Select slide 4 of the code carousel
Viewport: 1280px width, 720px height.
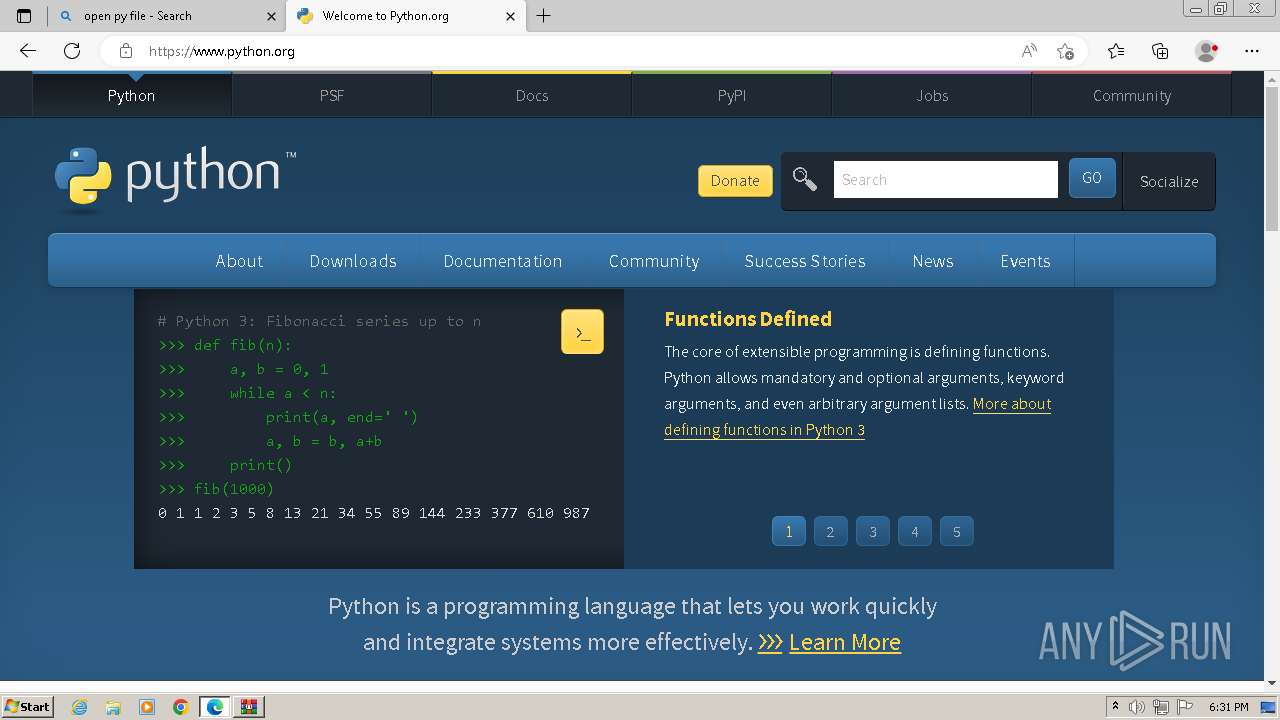pyautogui.click(x=914, y=531)
